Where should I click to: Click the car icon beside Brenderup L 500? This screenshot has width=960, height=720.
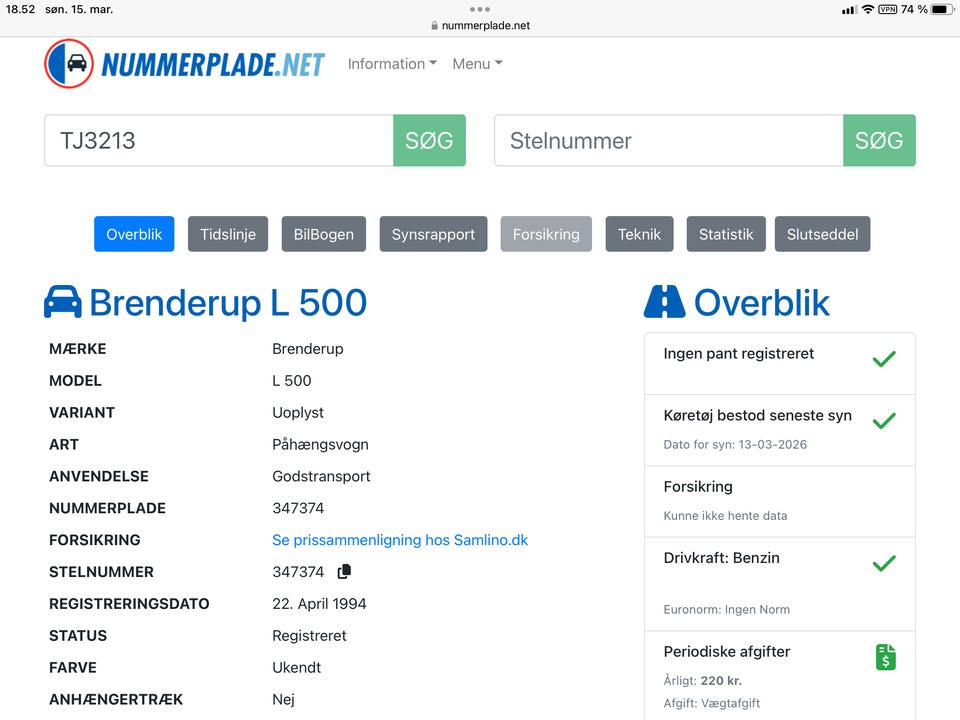(62, 302)
